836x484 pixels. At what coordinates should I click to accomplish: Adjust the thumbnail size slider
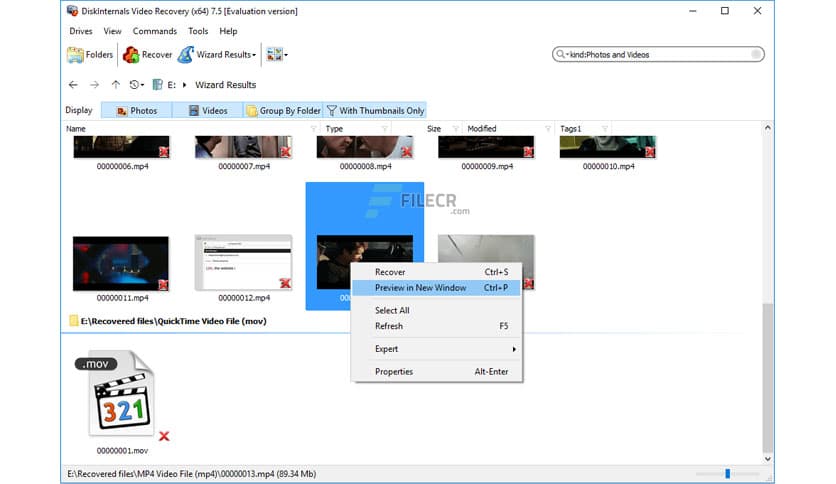click(x=727, y=473)
